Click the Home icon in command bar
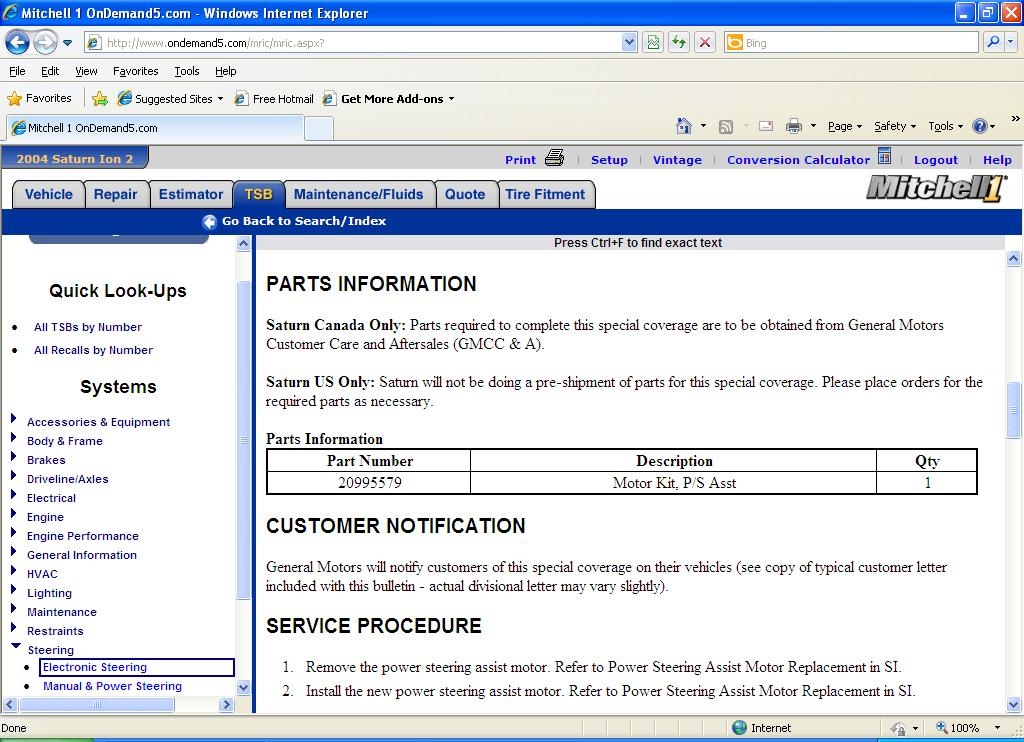Viewport: 1024px width, 742px height. click(684, 126)
